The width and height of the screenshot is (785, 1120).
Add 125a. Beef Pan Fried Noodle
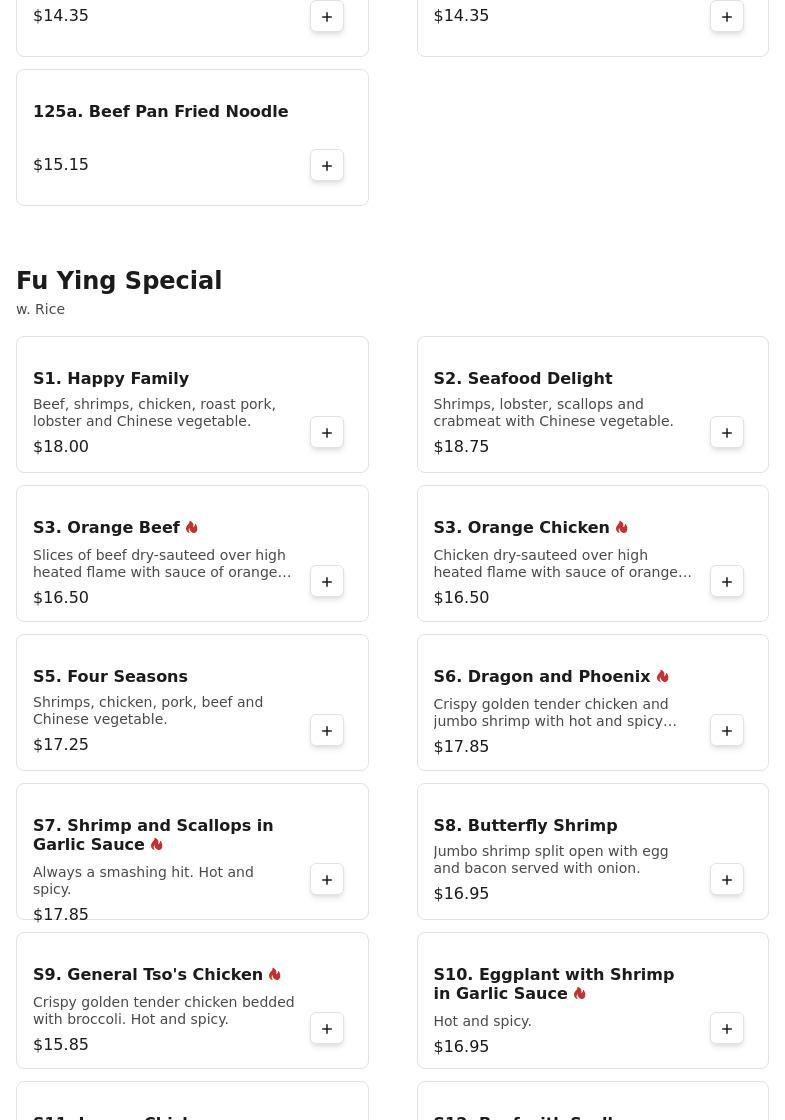[x=327, y=166]
